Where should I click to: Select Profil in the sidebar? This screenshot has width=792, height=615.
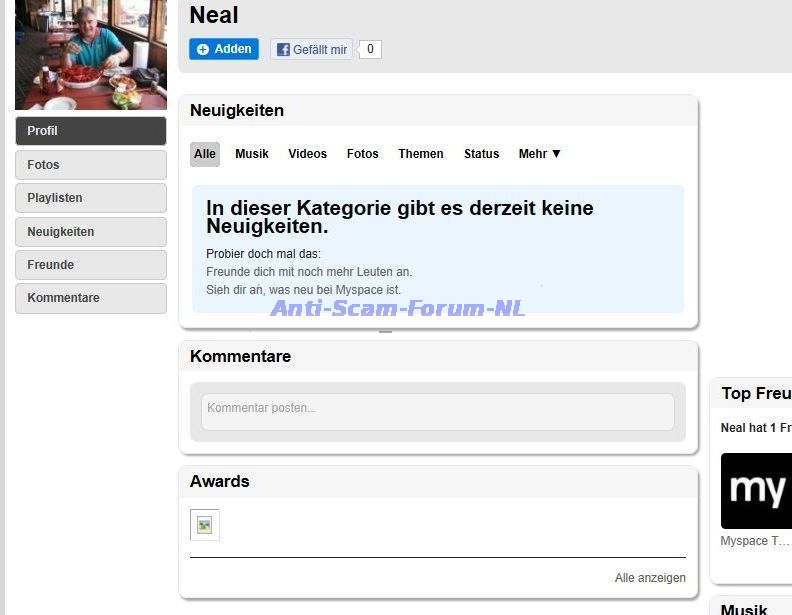[91, 131]
